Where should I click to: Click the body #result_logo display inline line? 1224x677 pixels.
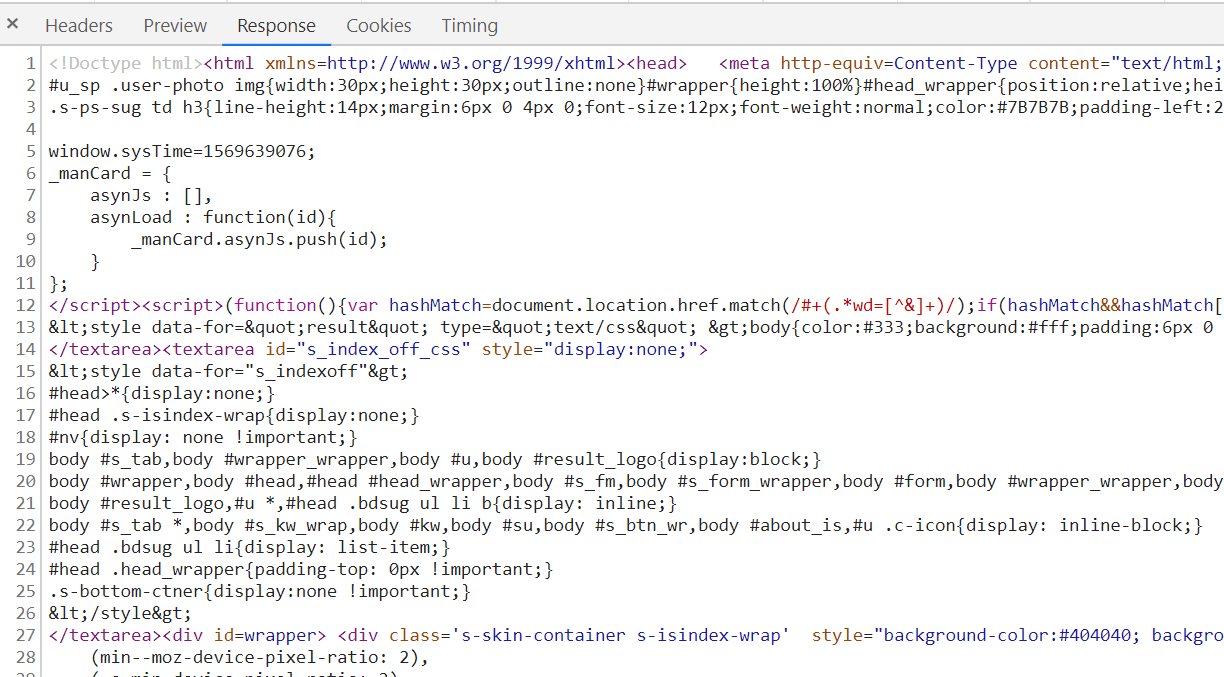363,503
